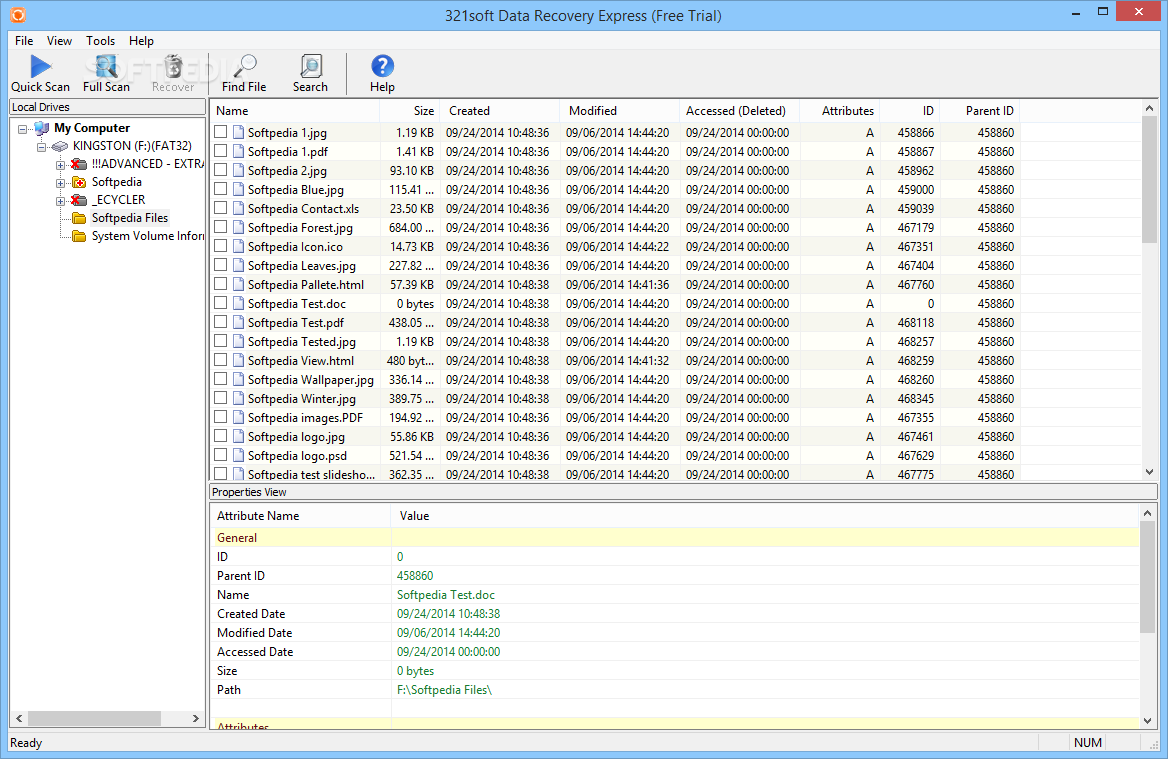This screenshot has height=759, width=1168.
Task: Collapse the My Computer tree node
Action: [22, 129]
